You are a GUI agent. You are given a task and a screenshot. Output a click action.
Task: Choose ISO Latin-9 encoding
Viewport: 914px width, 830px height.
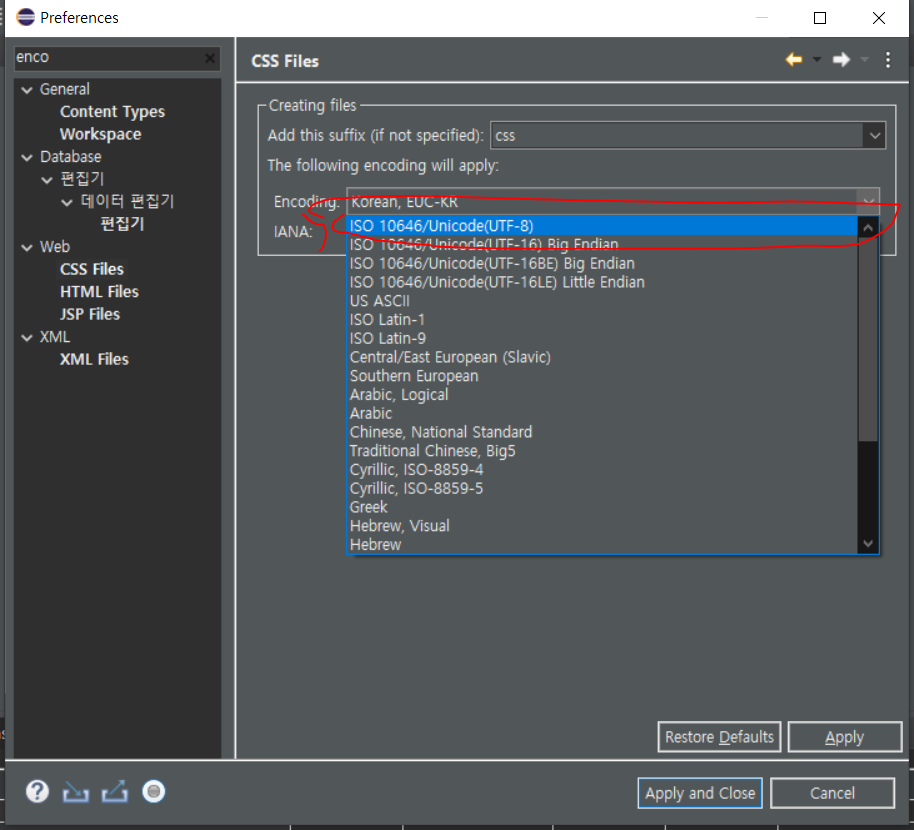click(602, 338)
